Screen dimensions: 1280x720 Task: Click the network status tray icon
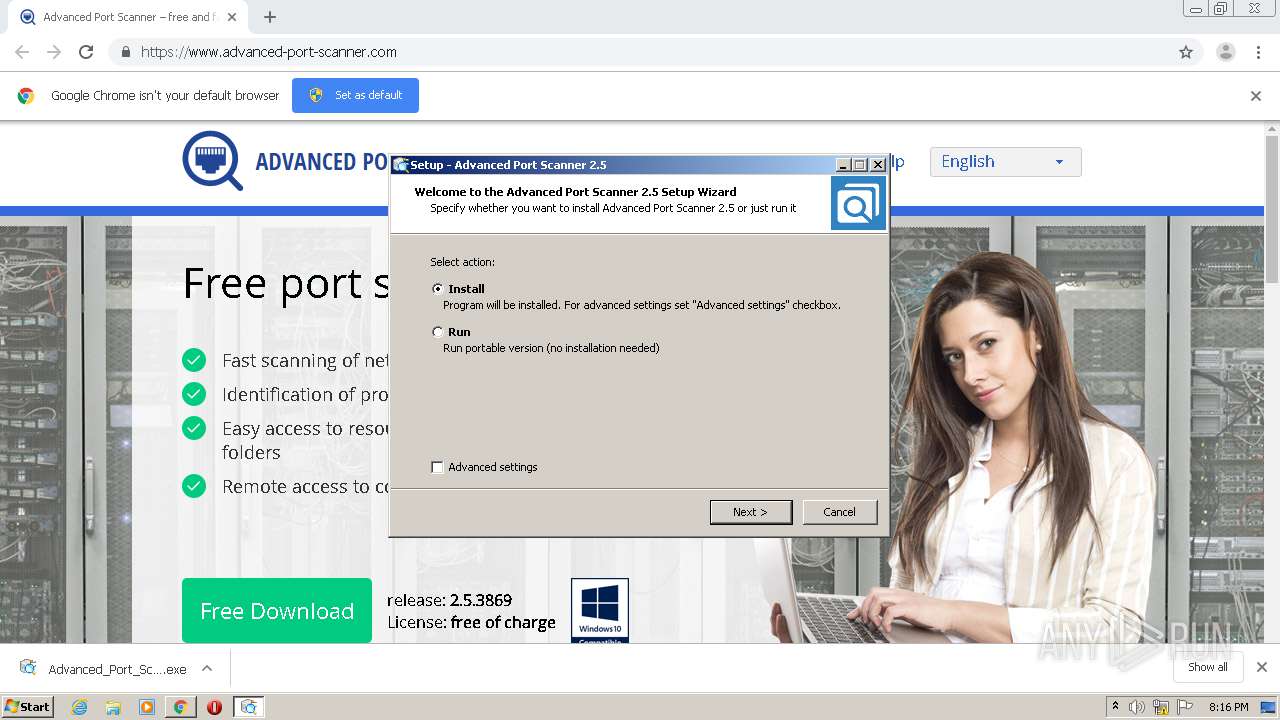point(1161,707)
